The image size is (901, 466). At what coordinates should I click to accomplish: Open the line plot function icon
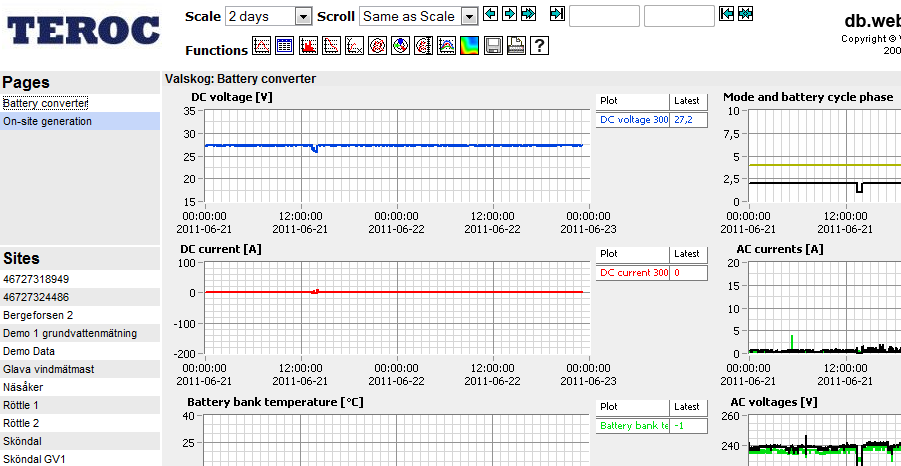(262, 45)
